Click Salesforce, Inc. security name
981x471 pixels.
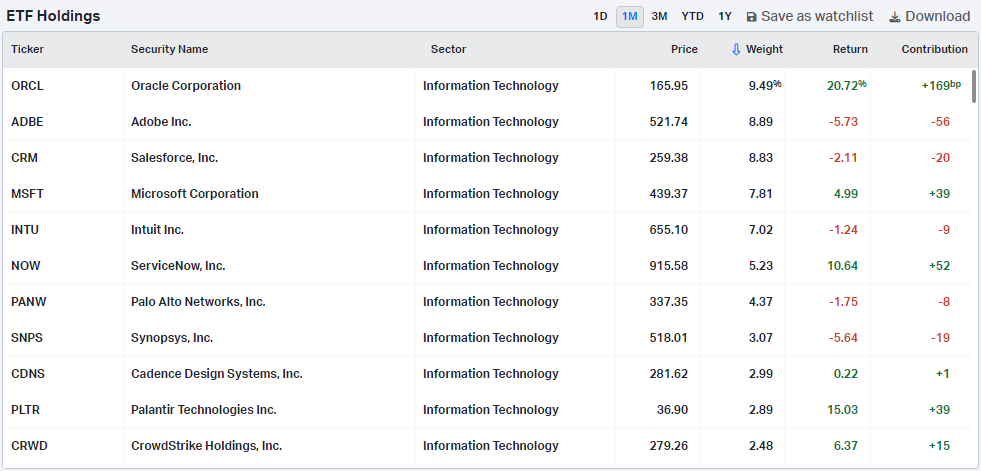click(175, 158)
